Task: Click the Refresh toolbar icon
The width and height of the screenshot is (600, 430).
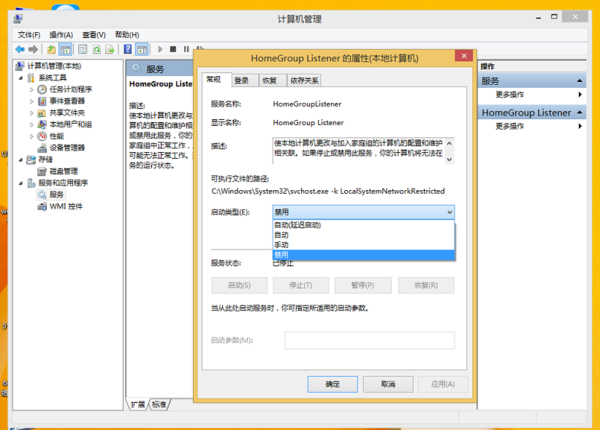Action: pyautogui.click(x=96, y=49)
